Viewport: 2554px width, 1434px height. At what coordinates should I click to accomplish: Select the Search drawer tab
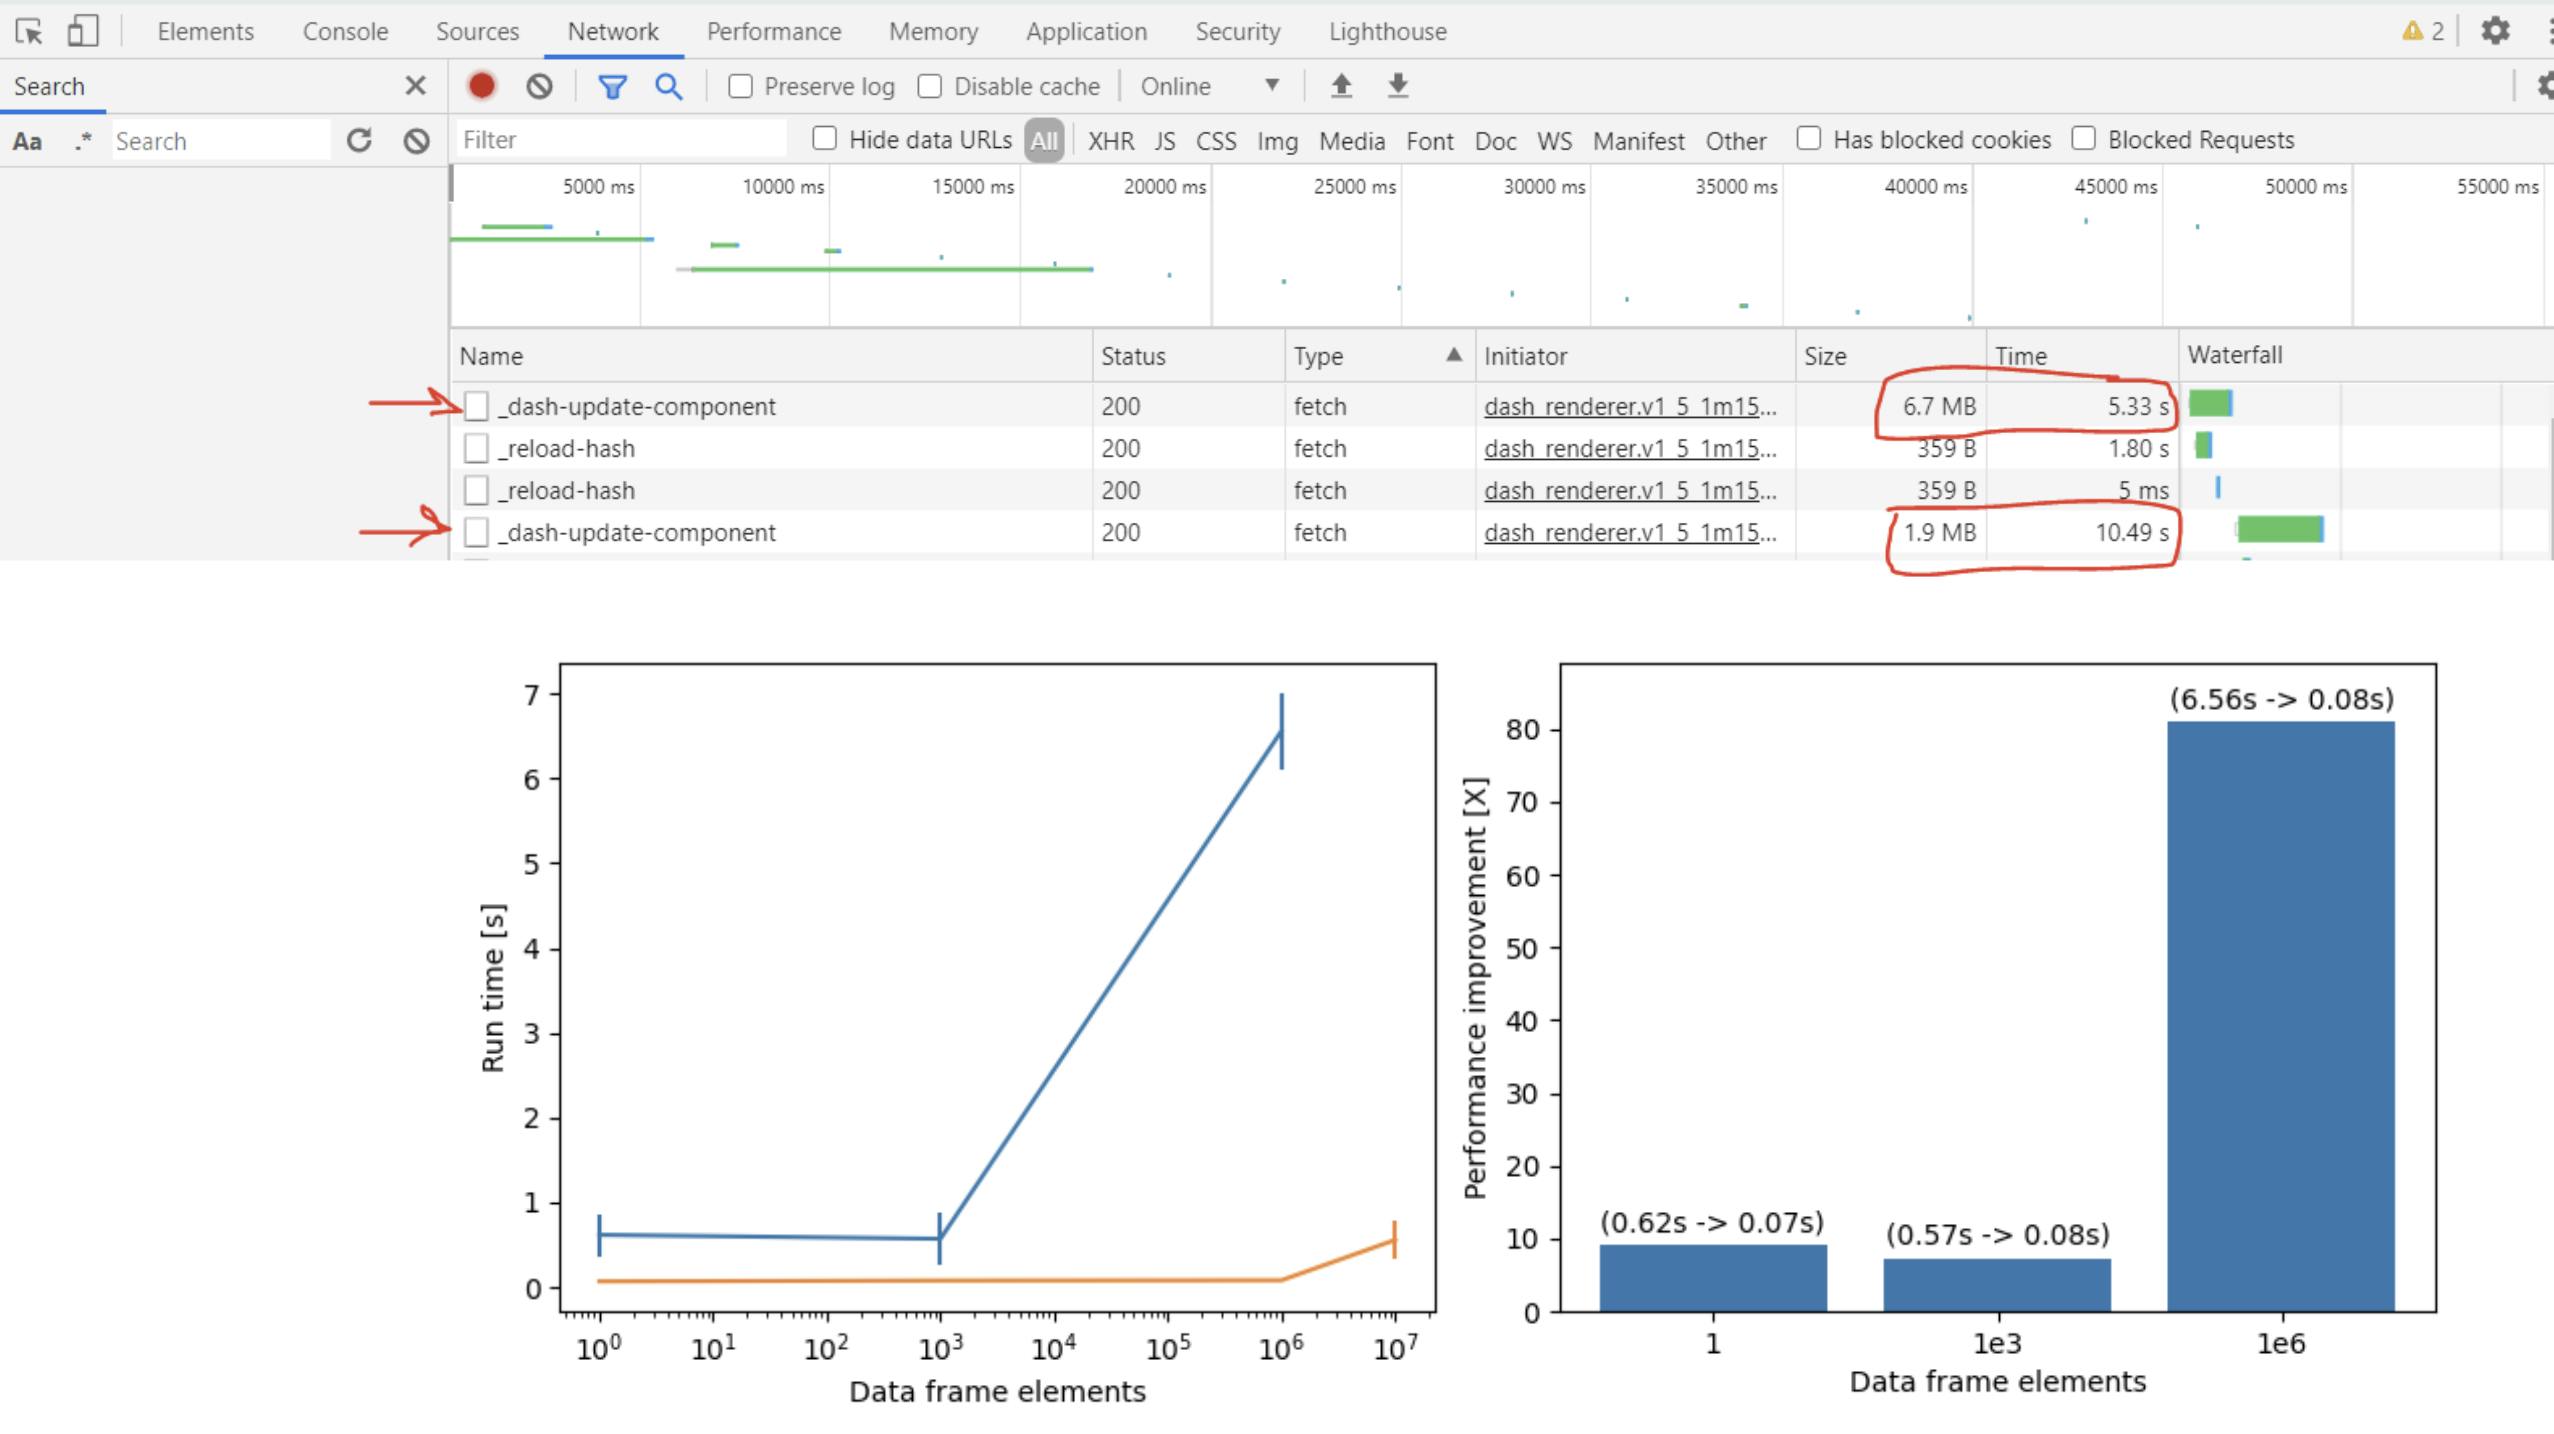pyautogui.click(x=49, y=86)
